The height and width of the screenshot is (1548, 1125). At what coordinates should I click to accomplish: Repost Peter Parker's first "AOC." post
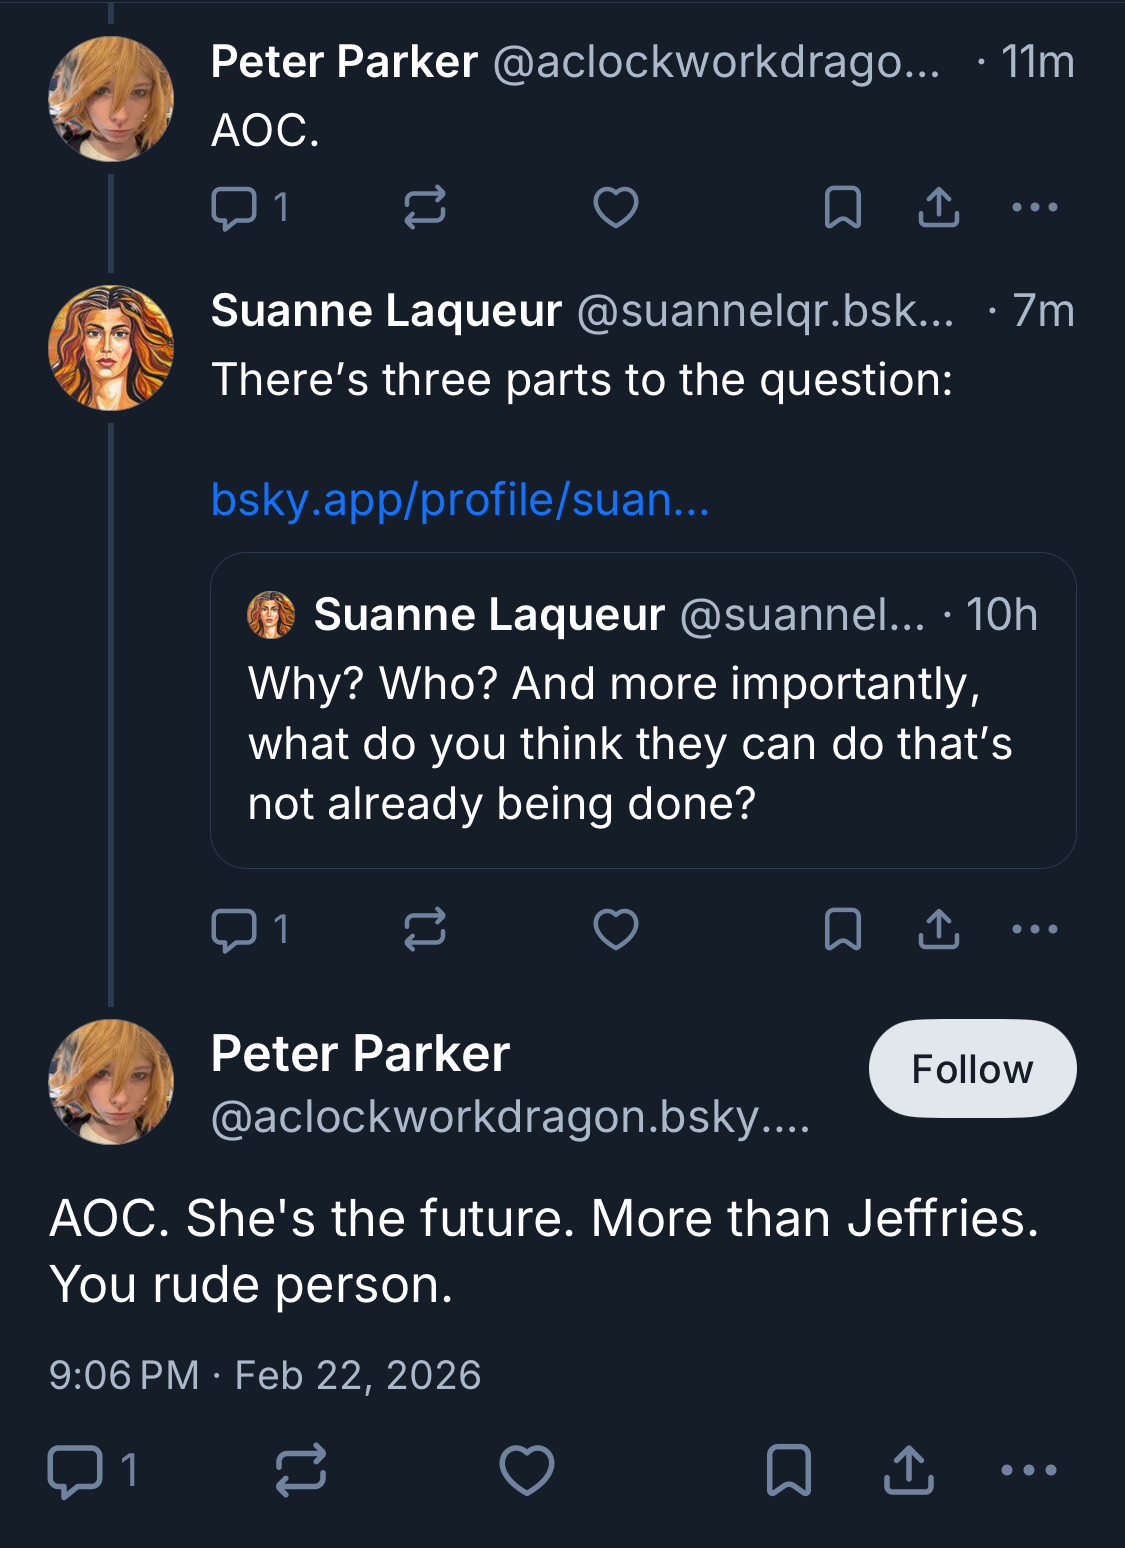[x=424, y=208]
